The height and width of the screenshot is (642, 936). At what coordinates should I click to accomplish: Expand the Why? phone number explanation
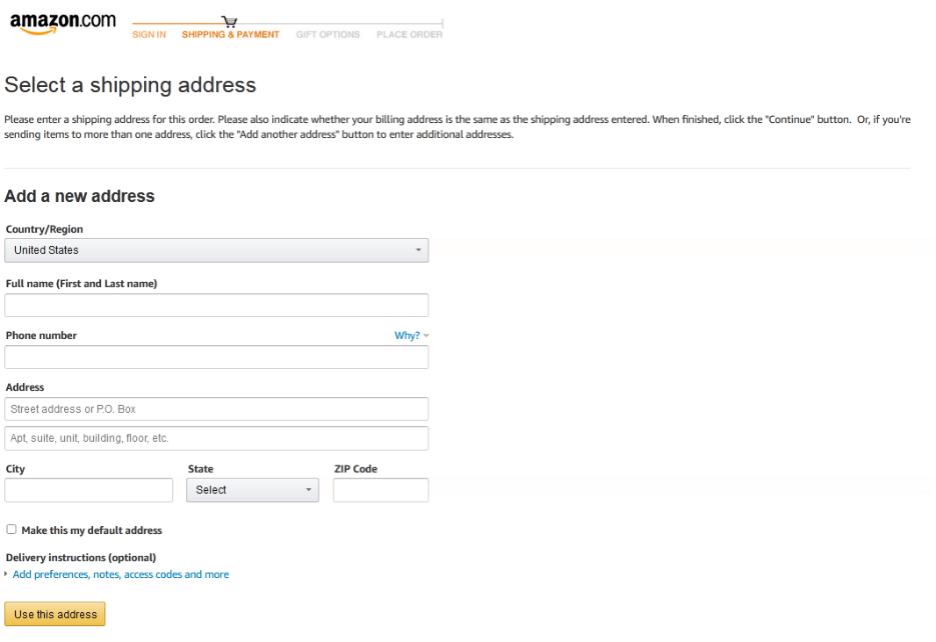click(x=411, y=336)
